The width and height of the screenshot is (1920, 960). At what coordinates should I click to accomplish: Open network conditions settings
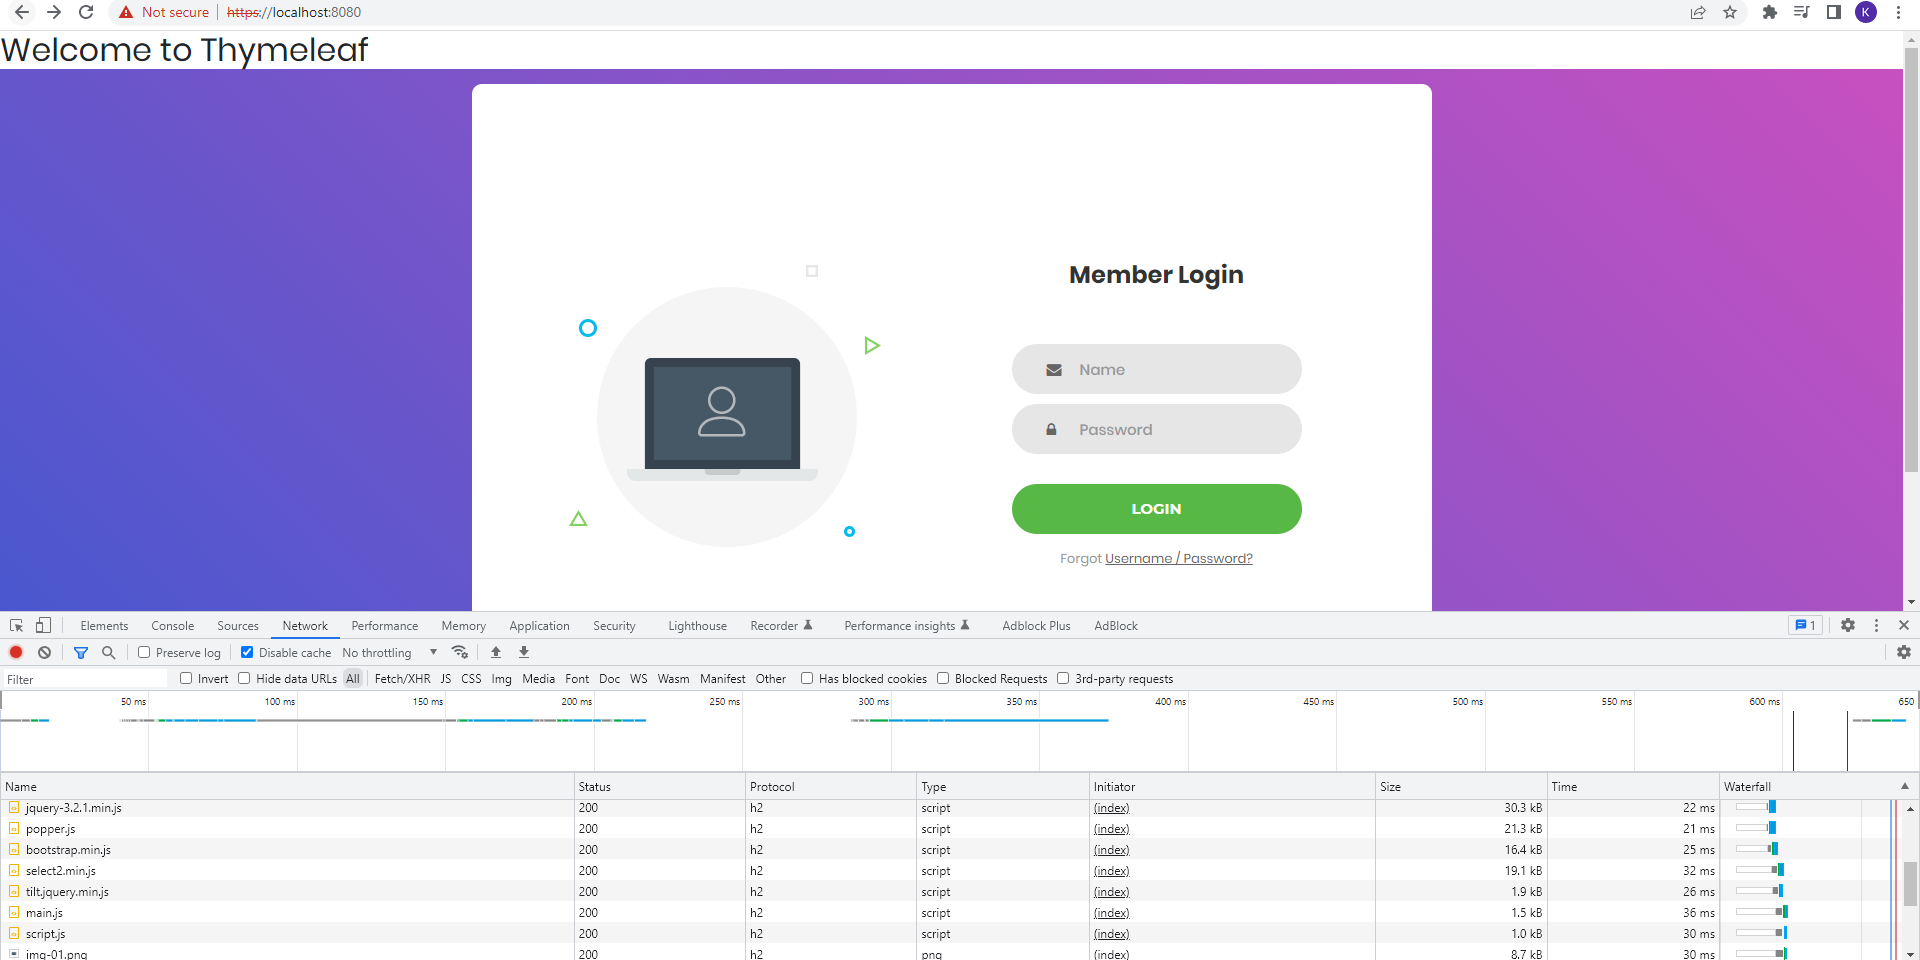(x=460, y=652)
